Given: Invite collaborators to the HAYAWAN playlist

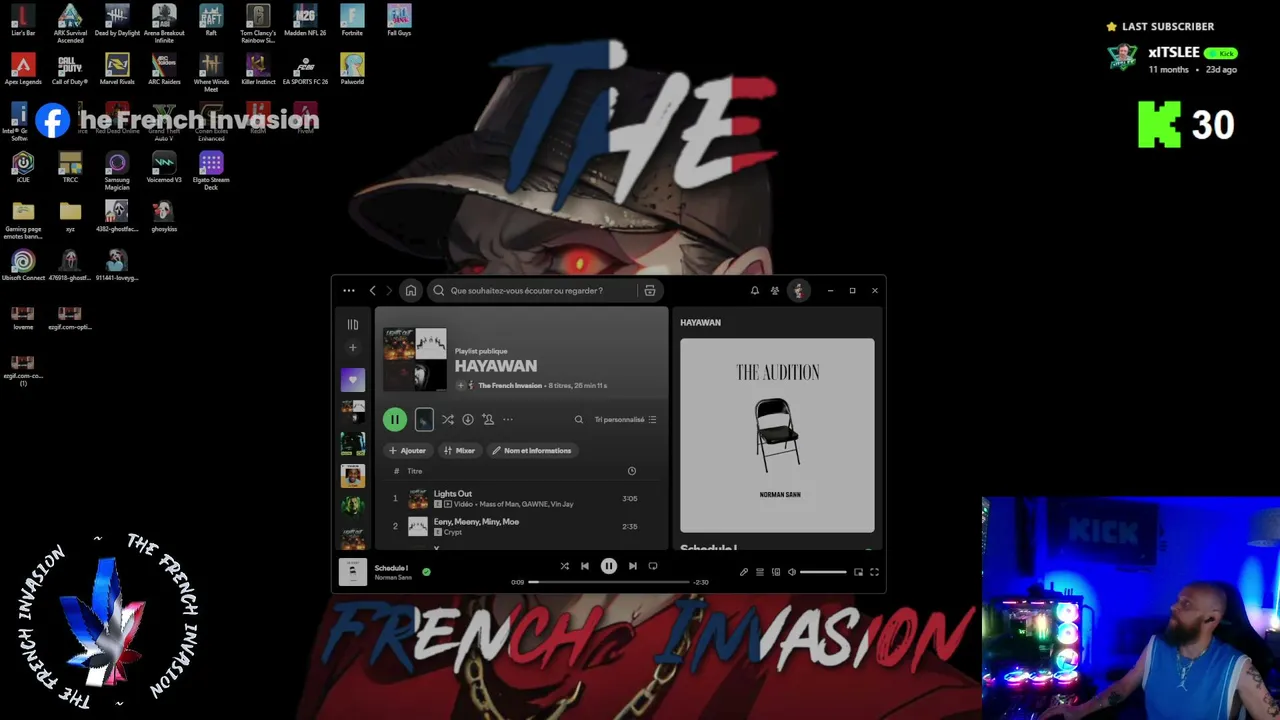Looking at the screenshot, I should (488, 420).
